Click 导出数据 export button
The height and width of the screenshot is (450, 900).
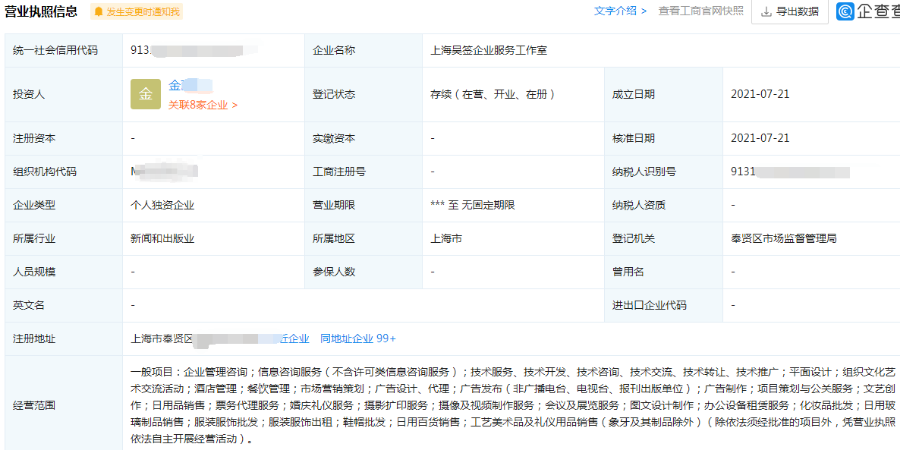790,11
